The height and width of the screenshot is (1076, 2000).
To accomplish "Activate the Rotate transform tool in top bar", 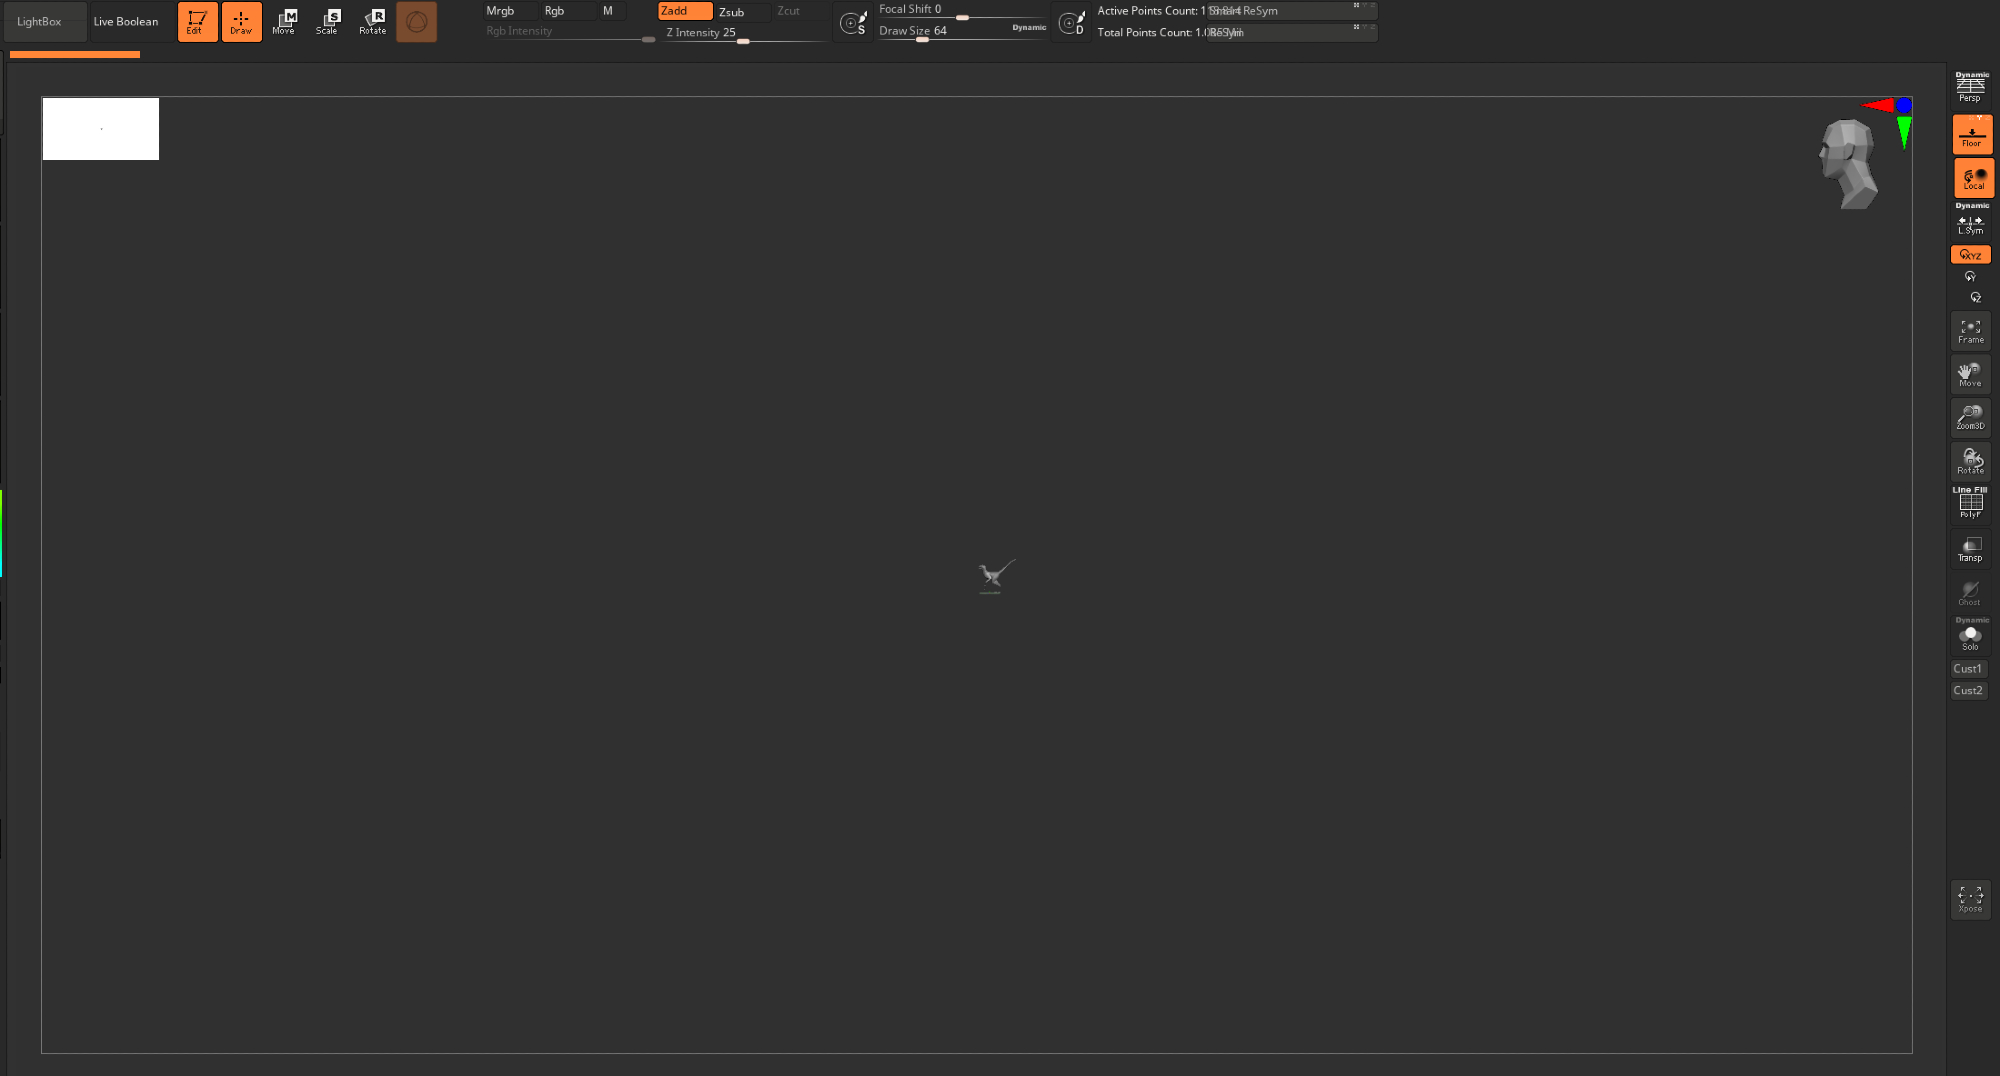I will coord(372,21).
